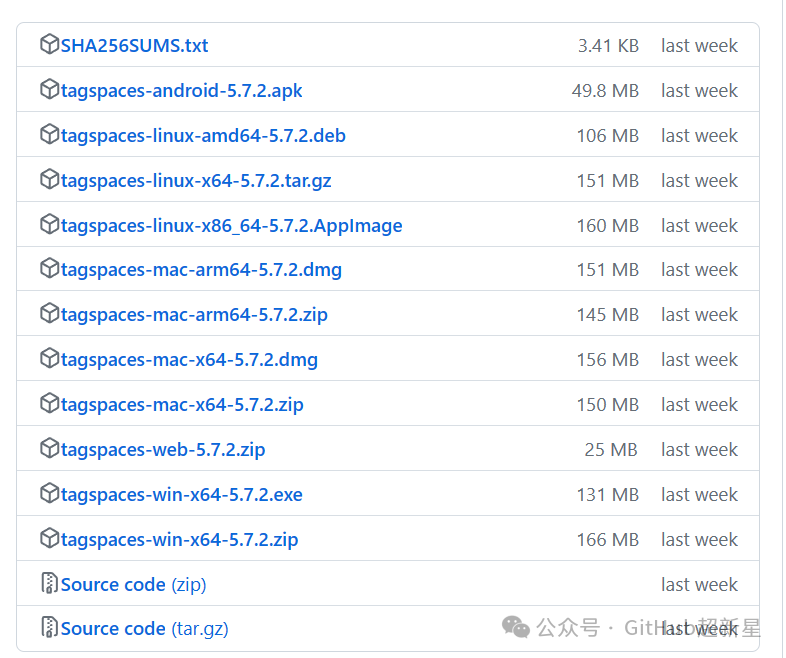Viewport: 786px width, 658px height.
Task: Download tagspaces-mac-arm64-5.7.2.zip
Action: pyautogui.click(x=194, y=315)
